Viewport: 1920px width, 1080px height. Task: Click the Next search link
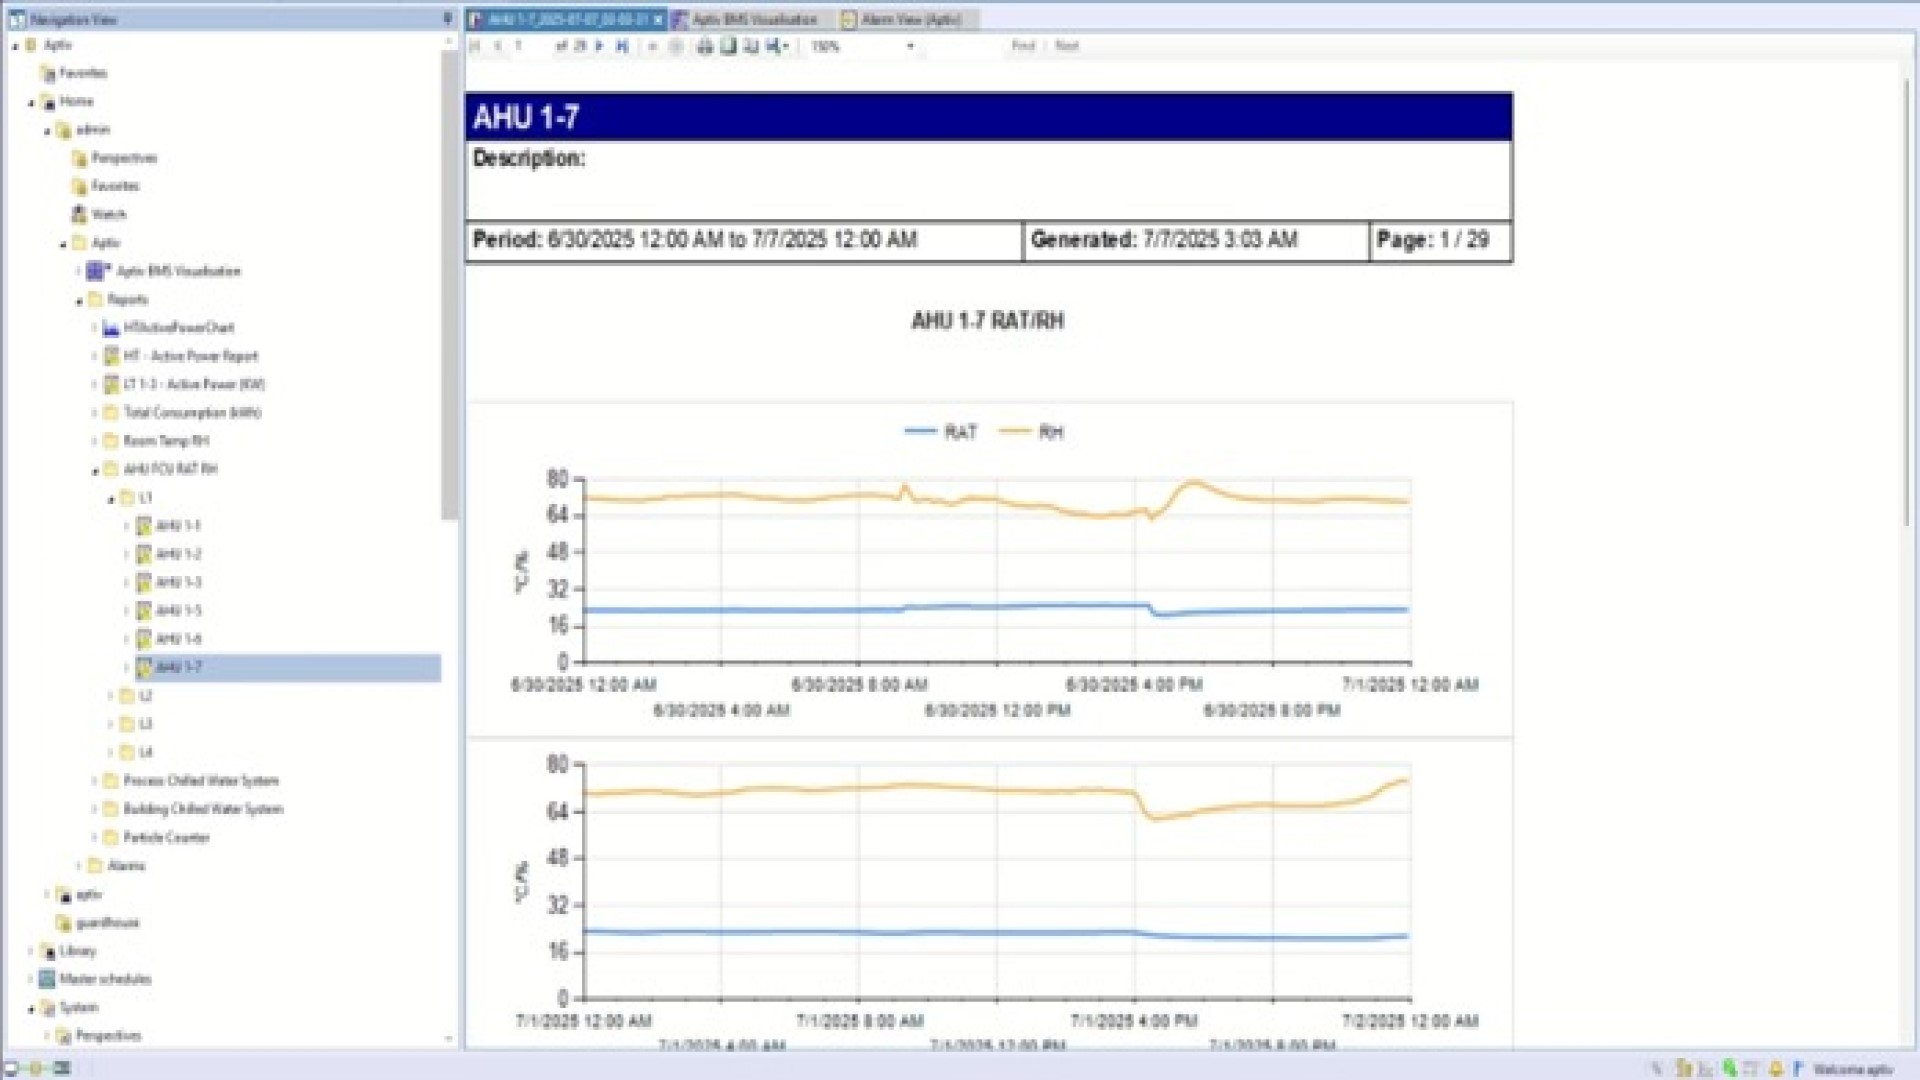[1067, 46]
